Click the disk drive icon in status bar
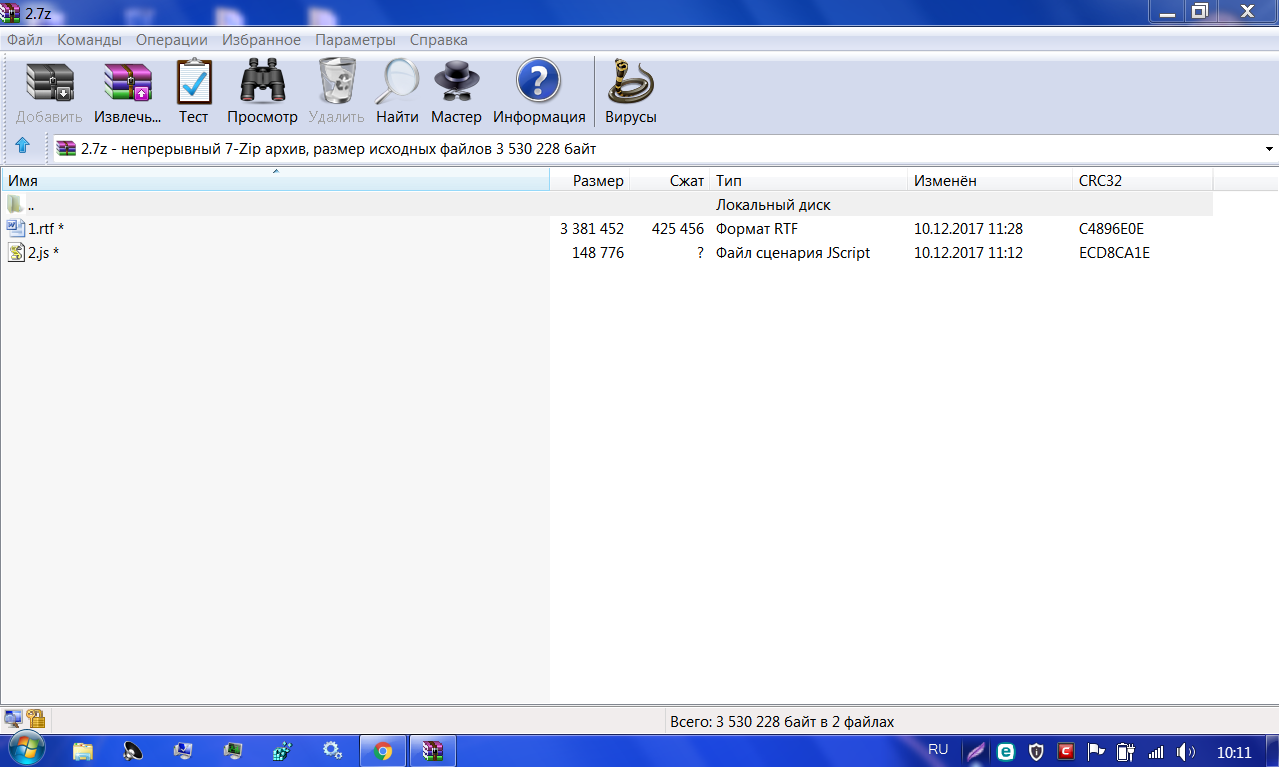The width and height of the screenshot is (1279, 767). tap(14, 718)
